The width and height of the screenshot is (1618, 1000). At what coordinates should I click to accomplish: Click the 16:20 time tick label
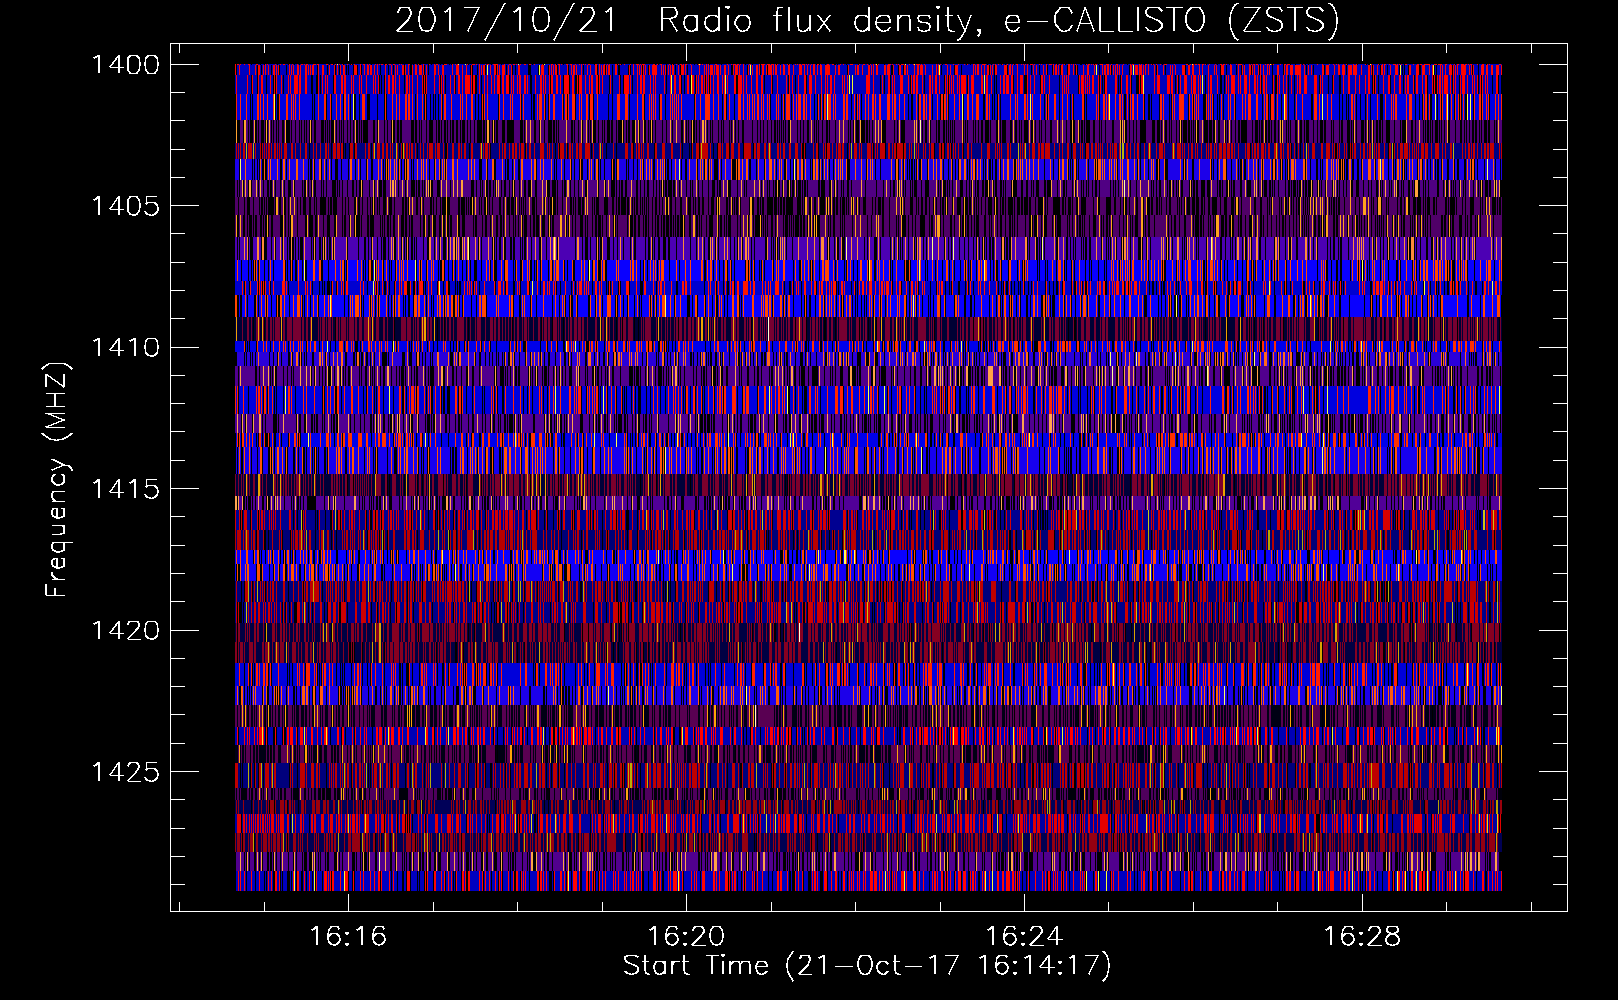click(685, 937)
